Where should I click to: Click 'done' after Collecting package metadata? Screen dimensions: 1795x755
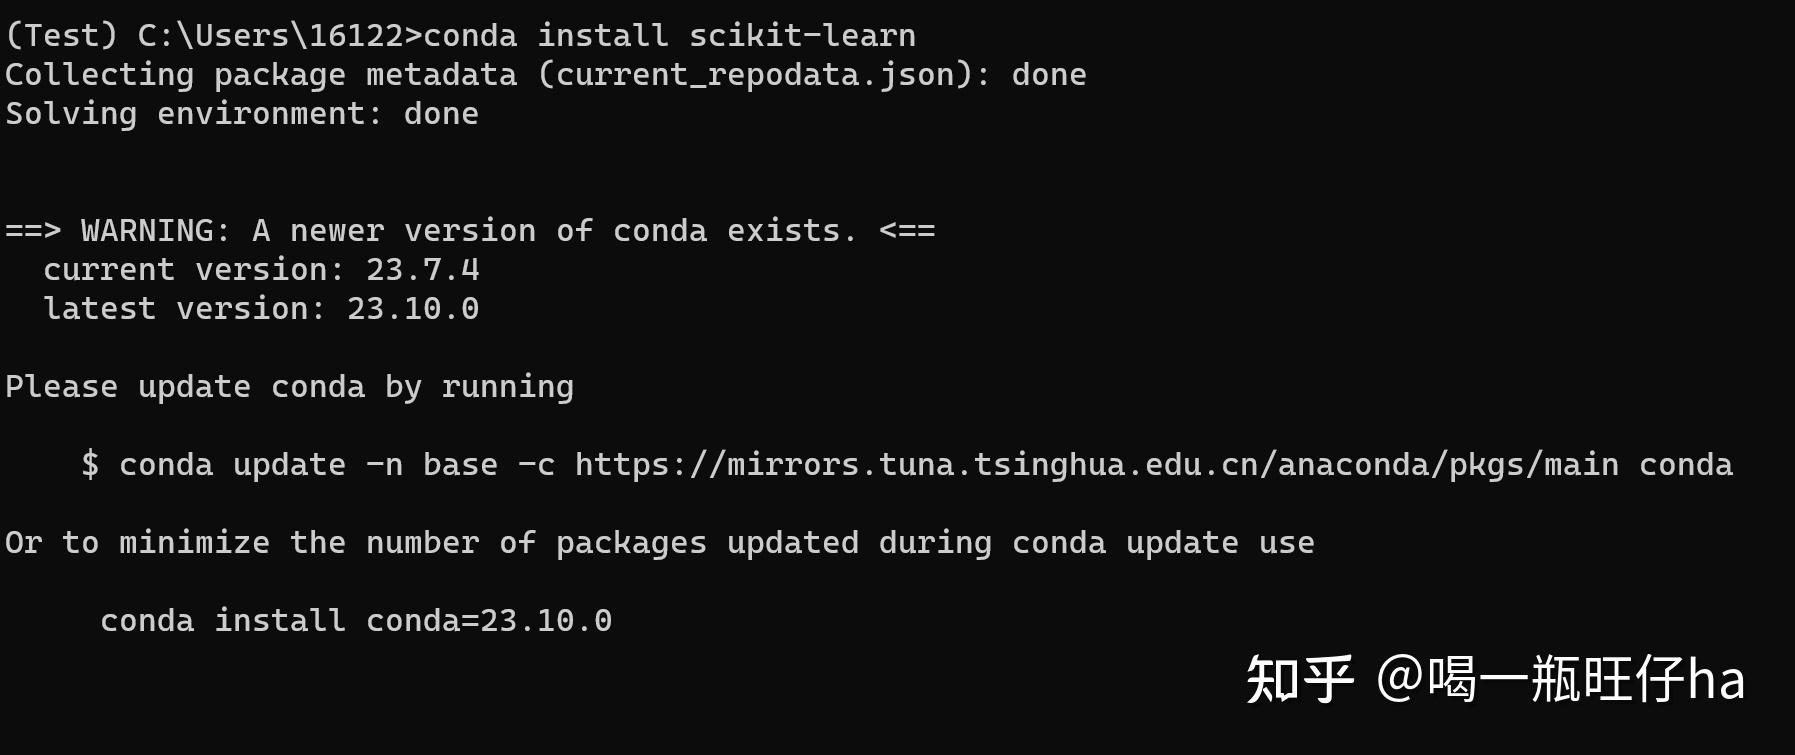tap(1048, 75)
